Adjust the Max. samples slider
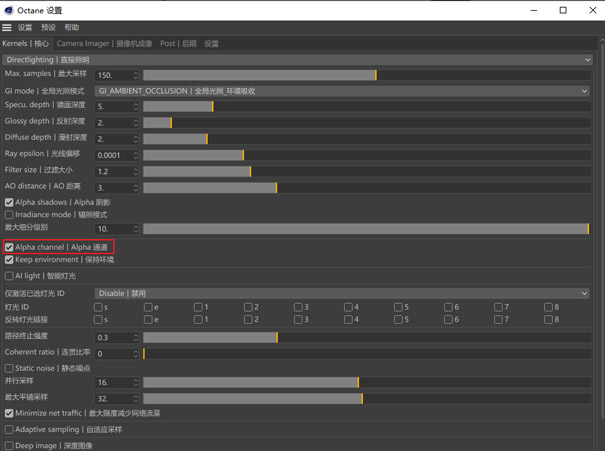605x451 pixels. [x=367, y=75]
